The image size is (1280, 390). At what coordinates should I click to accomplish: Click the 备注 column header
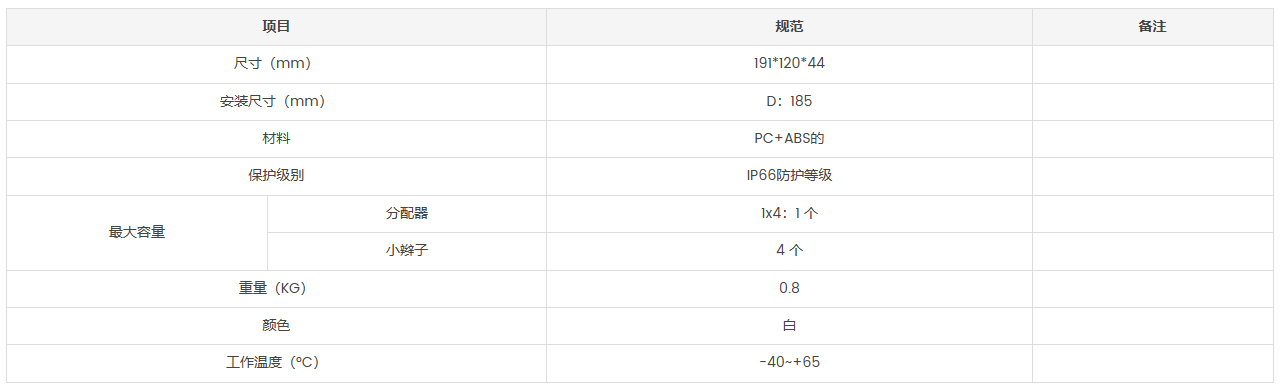click(1152, 27)
